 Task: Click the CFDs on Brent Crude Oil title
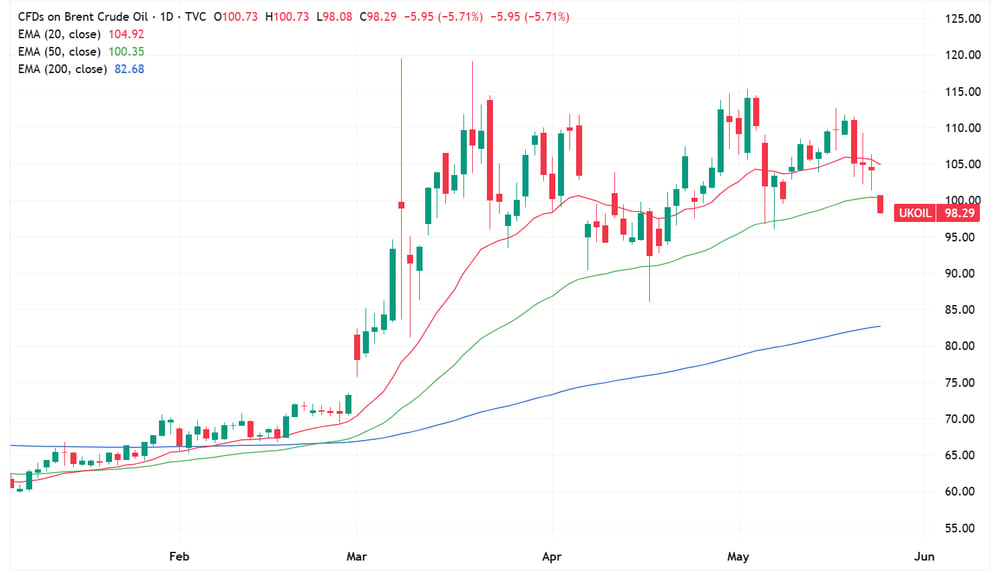pos(83,17)
